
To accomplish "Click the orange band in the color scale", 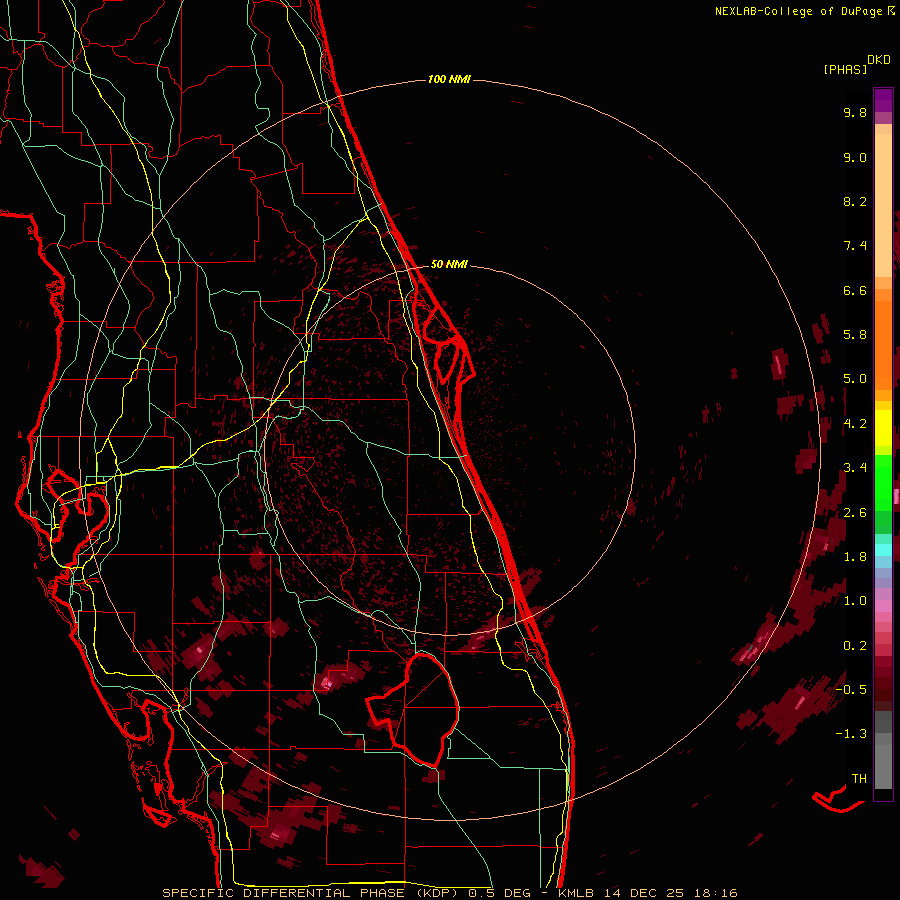I will point(883,344).
